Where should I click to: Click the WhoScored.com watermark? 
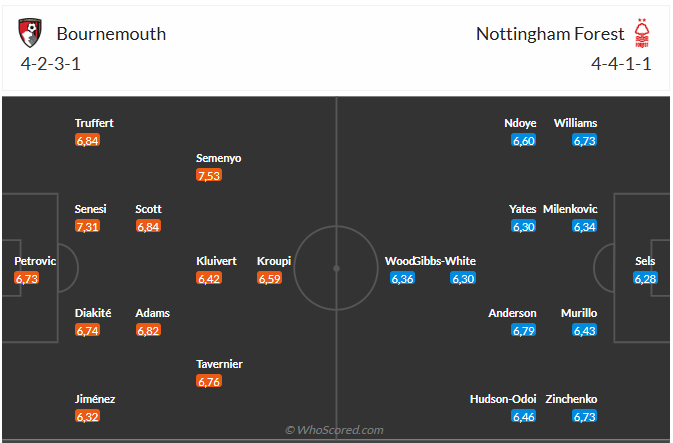336,430
